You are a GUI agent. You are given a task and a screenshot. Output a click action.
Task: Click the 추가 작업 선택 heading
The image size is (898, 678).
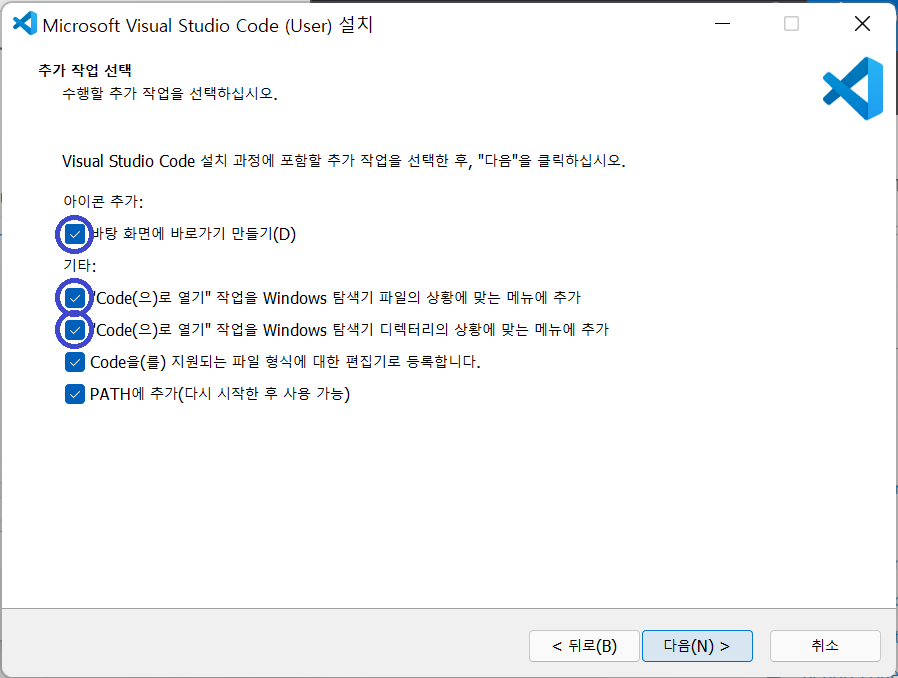(85, 70)
